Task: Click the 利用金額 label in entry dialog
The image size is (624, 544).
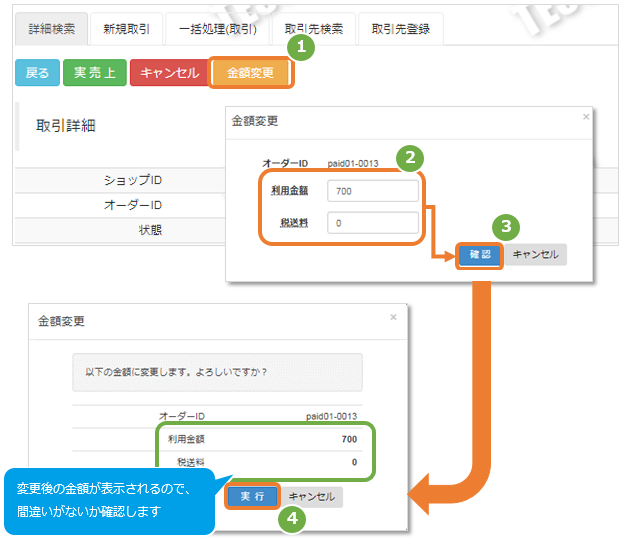Action: pyautogui.click(x=289, y=191)
